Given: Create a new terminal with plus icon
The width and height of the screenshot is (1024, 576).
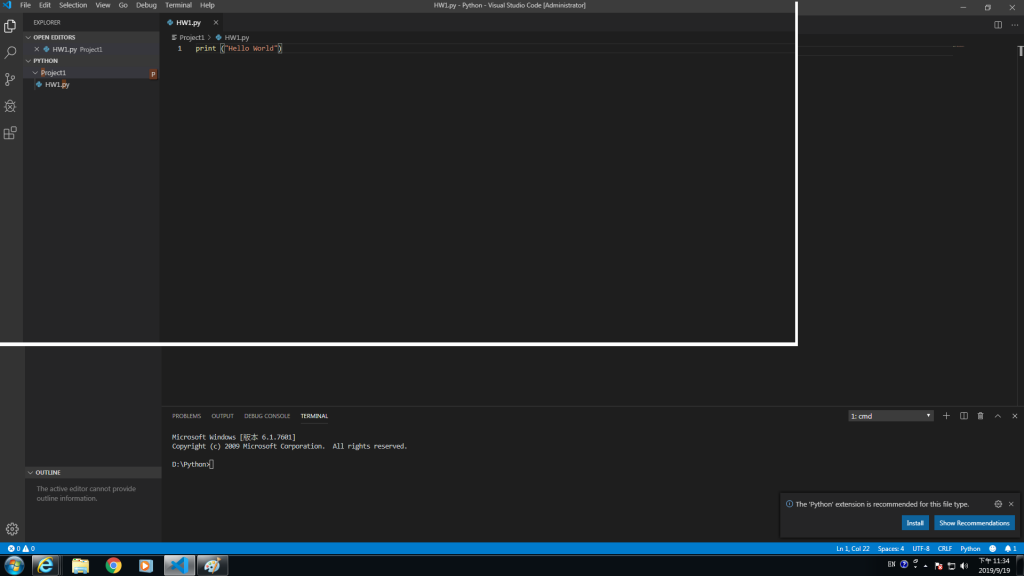Looking at the screenshot, I should 946,416.
